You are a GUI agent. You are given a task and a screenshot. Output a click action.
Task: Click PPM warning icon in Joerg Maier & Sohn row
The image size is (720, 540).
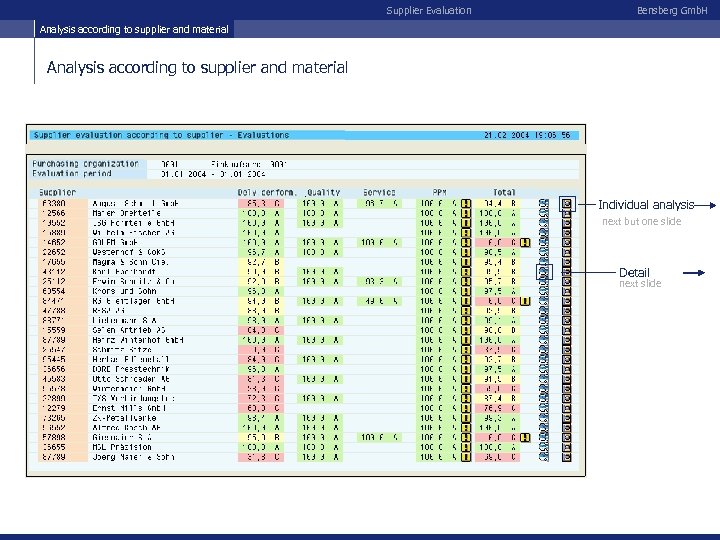click(466, 457)
